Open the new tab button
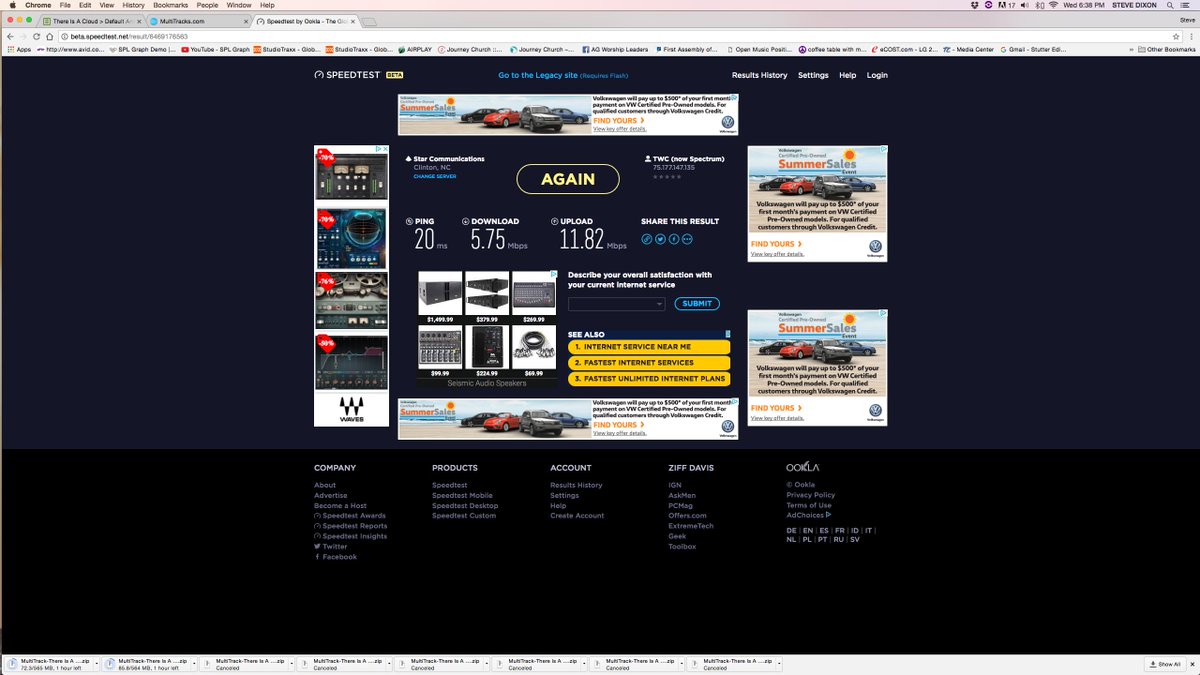 point(369,21)
